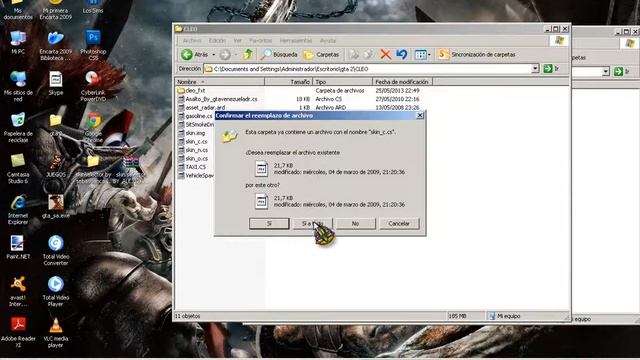Sort by the Tipo column header

tap(342, 82)
